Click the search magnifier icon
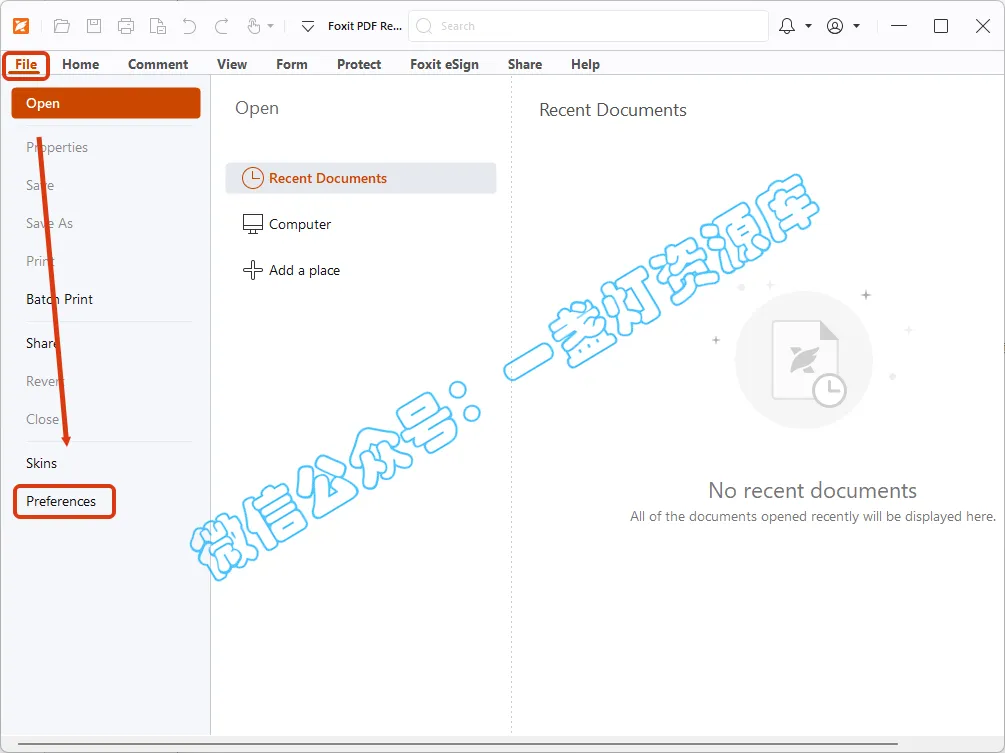The height and width of the screenshot is (753, 1005). [424, 26]
